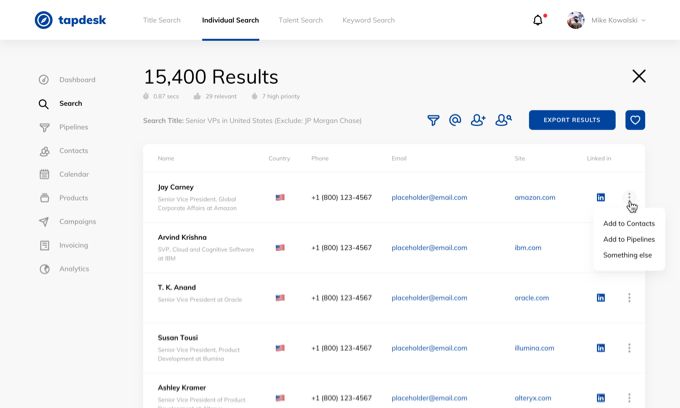Switch to the Keyword Search tab
This screenshot has width=680, height=408.
click(x=369, y=20)
